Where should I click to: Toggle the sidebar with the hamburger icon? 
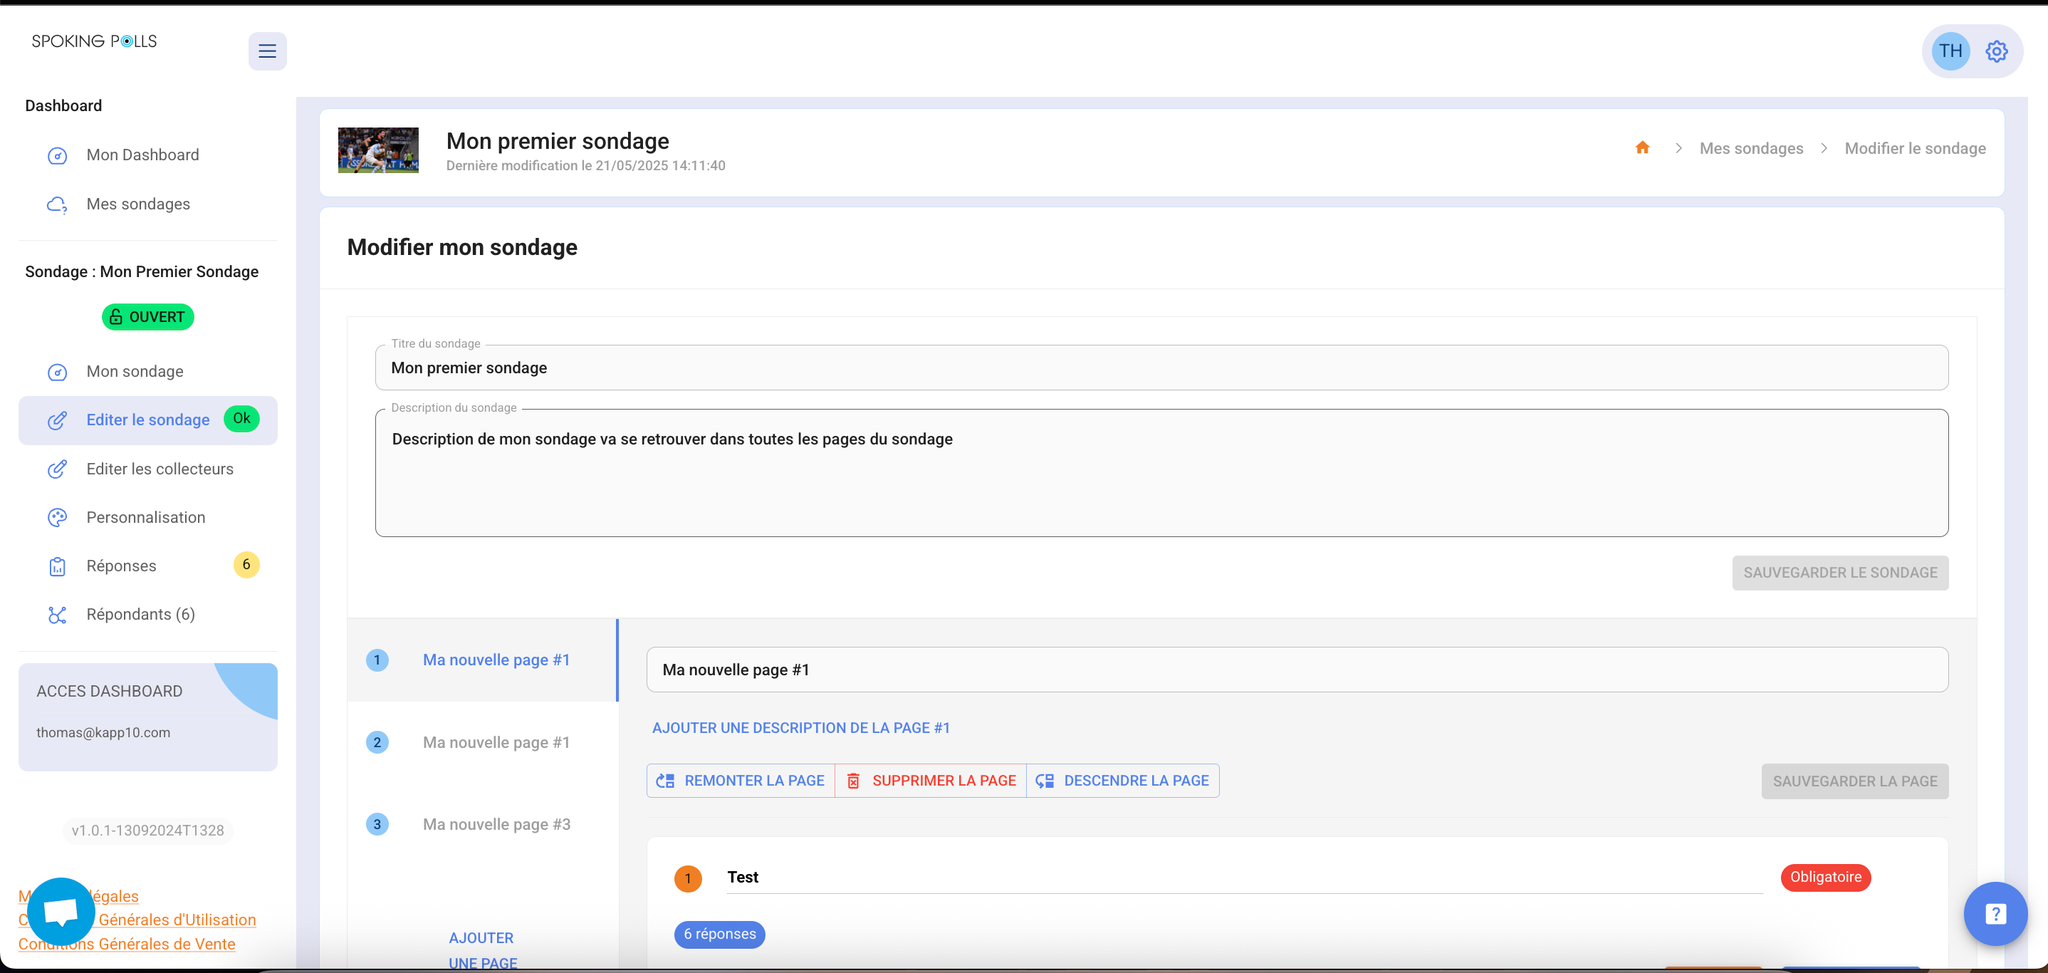tap(267, 51)
